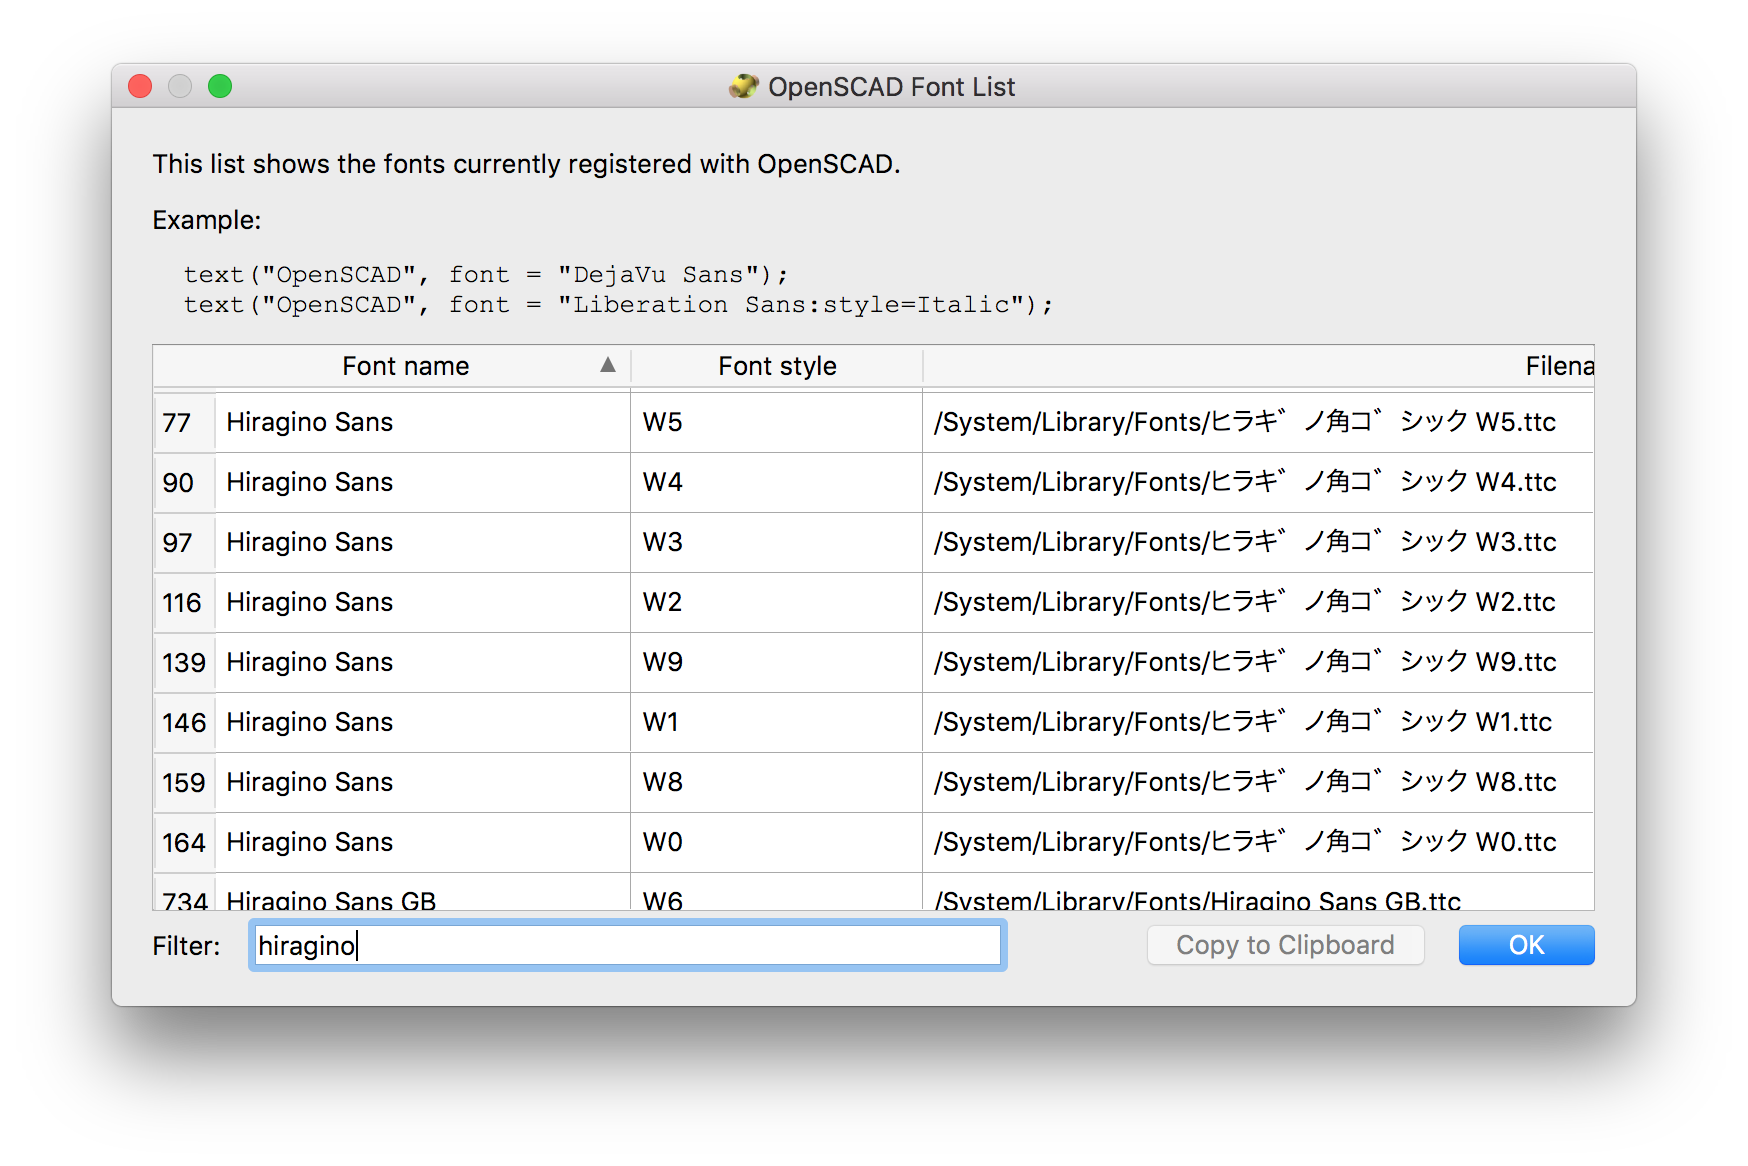The height and width of the screenshot is (1166, 1748).
Task: Select the W9 font style cell
Action: (777, 663)
